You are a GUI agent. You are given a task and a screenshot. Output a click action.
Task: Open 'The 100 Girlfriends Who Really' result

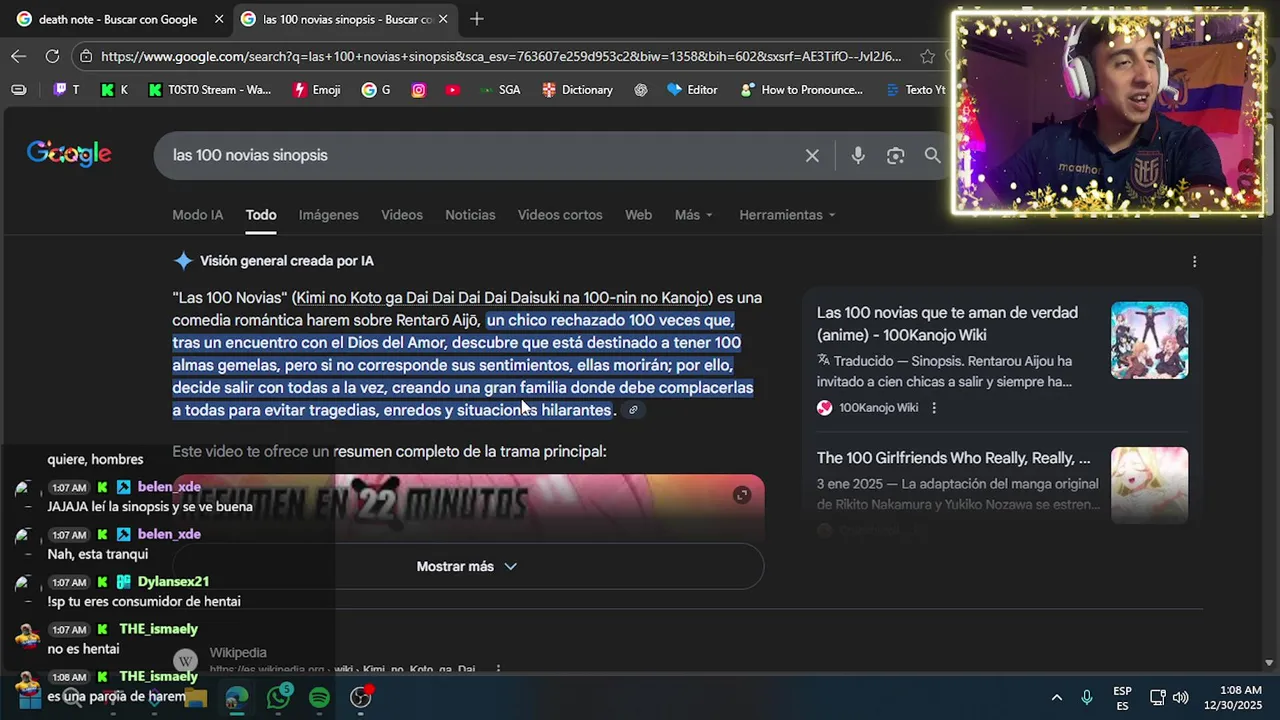click(x=953, y=458)
